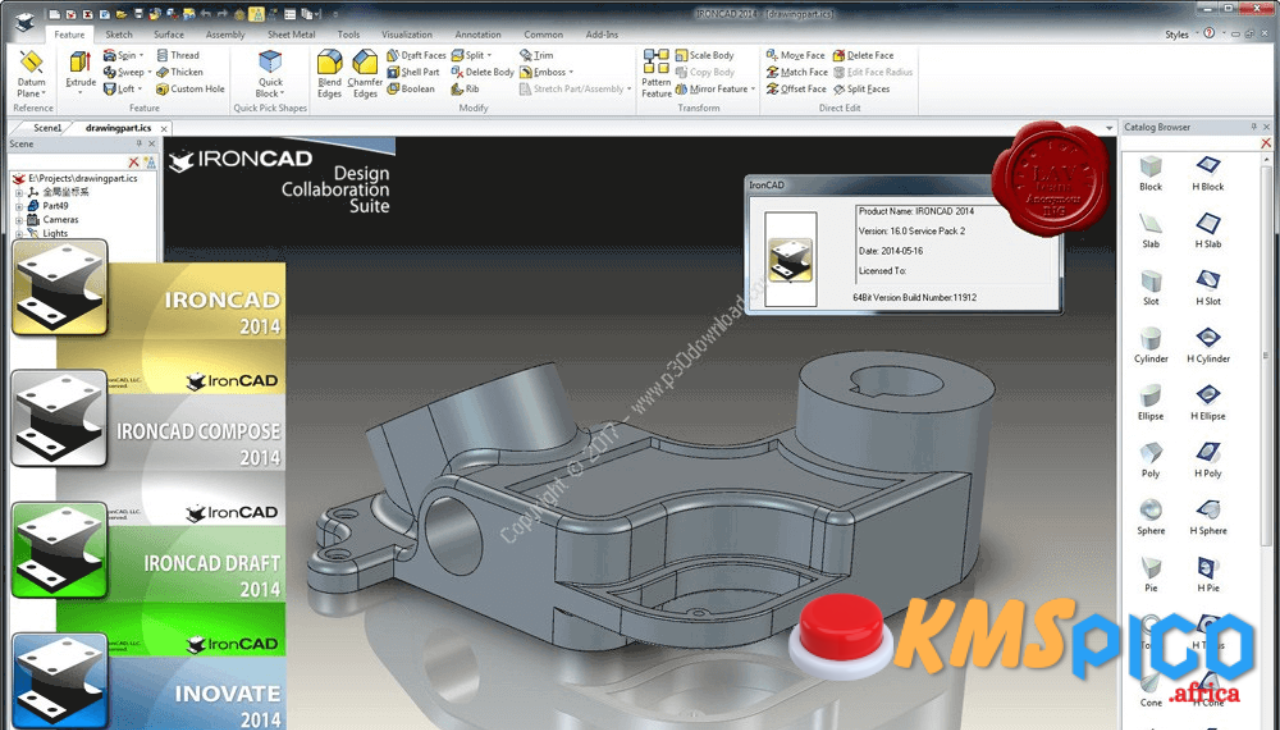Viewport: 1280px width, 730px height.
Task: Click Scale Body
Action: click(705, 55)
